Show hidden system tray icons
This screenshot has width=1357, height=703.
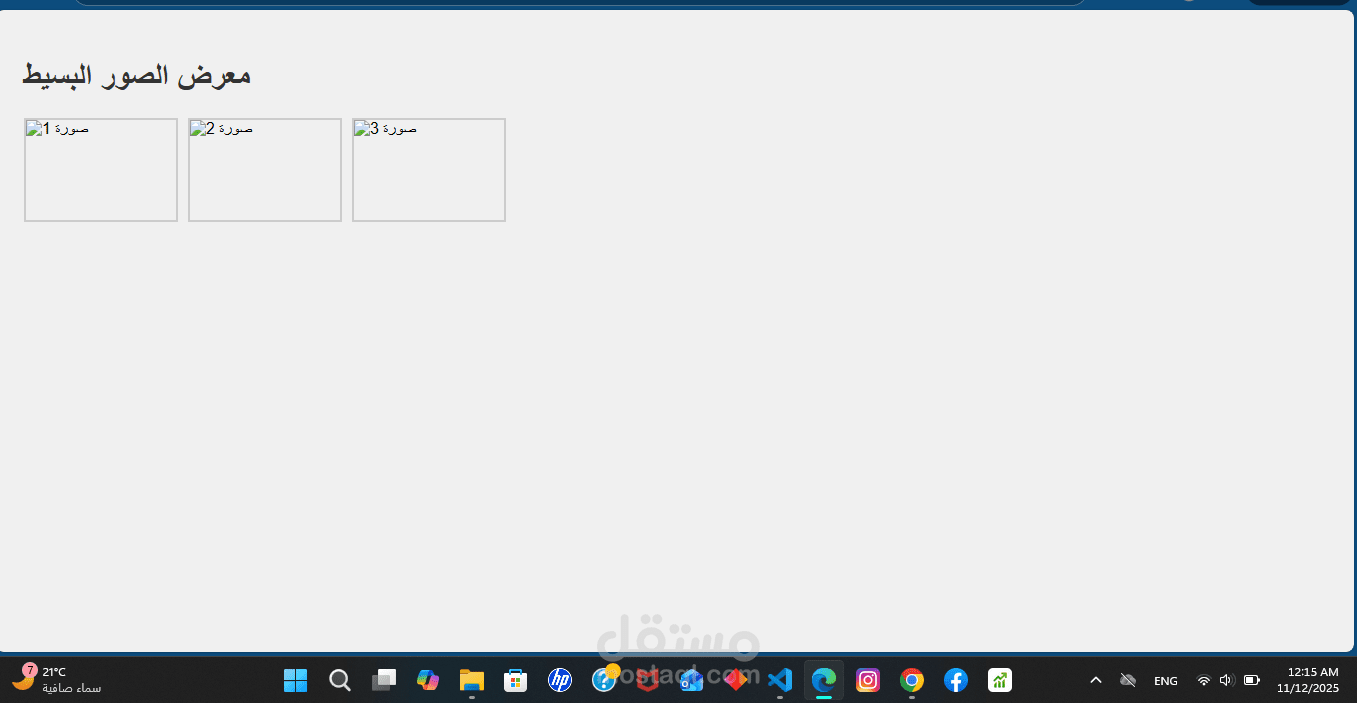(1096, 680)
